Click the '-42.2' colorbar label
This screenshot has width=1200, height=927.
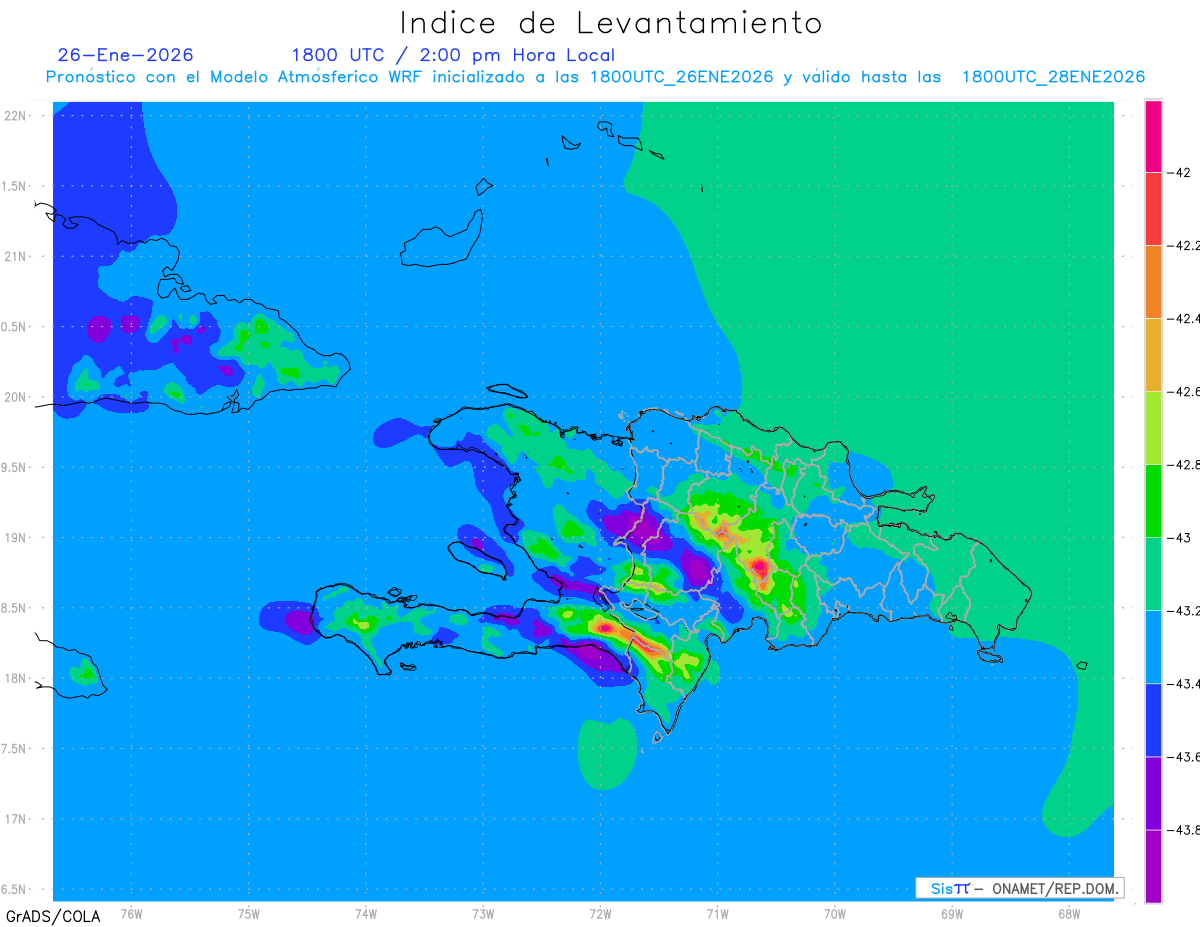pyautogui.click(x=1183, y=245)
